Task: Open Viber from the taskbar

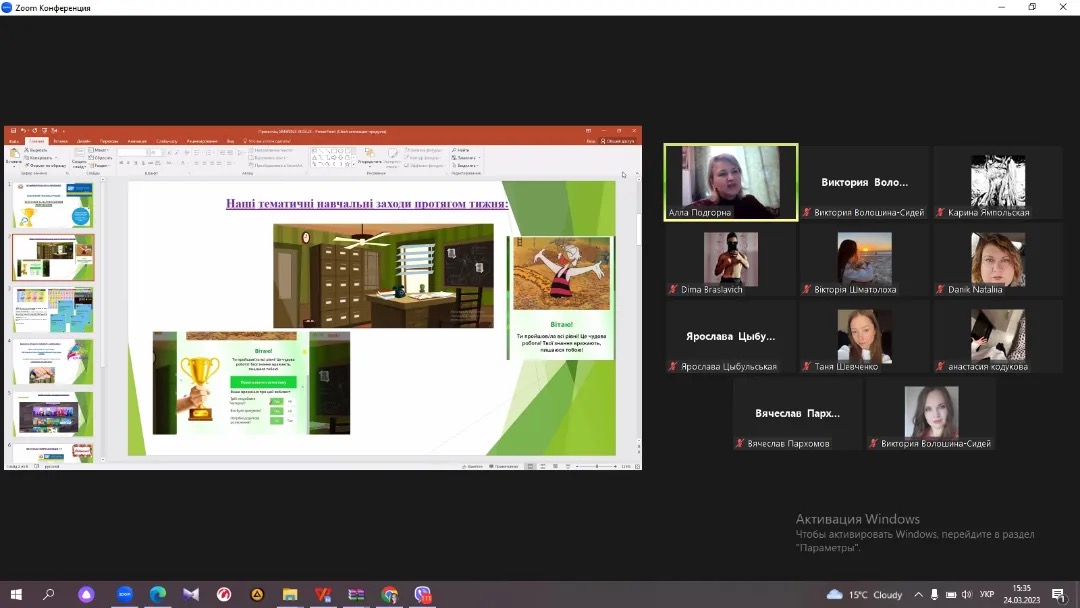Action: [422, 594]
